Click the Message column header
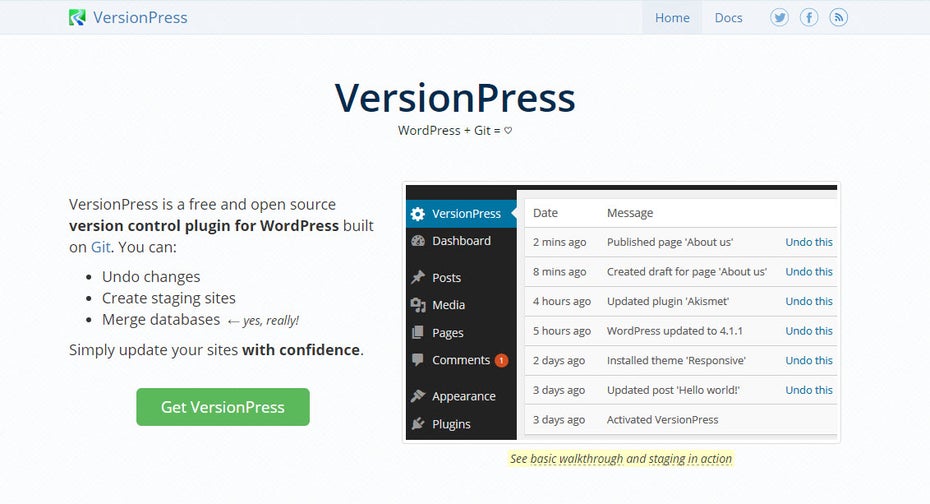Screen dimensions: 930x504 tap(630, 213)
